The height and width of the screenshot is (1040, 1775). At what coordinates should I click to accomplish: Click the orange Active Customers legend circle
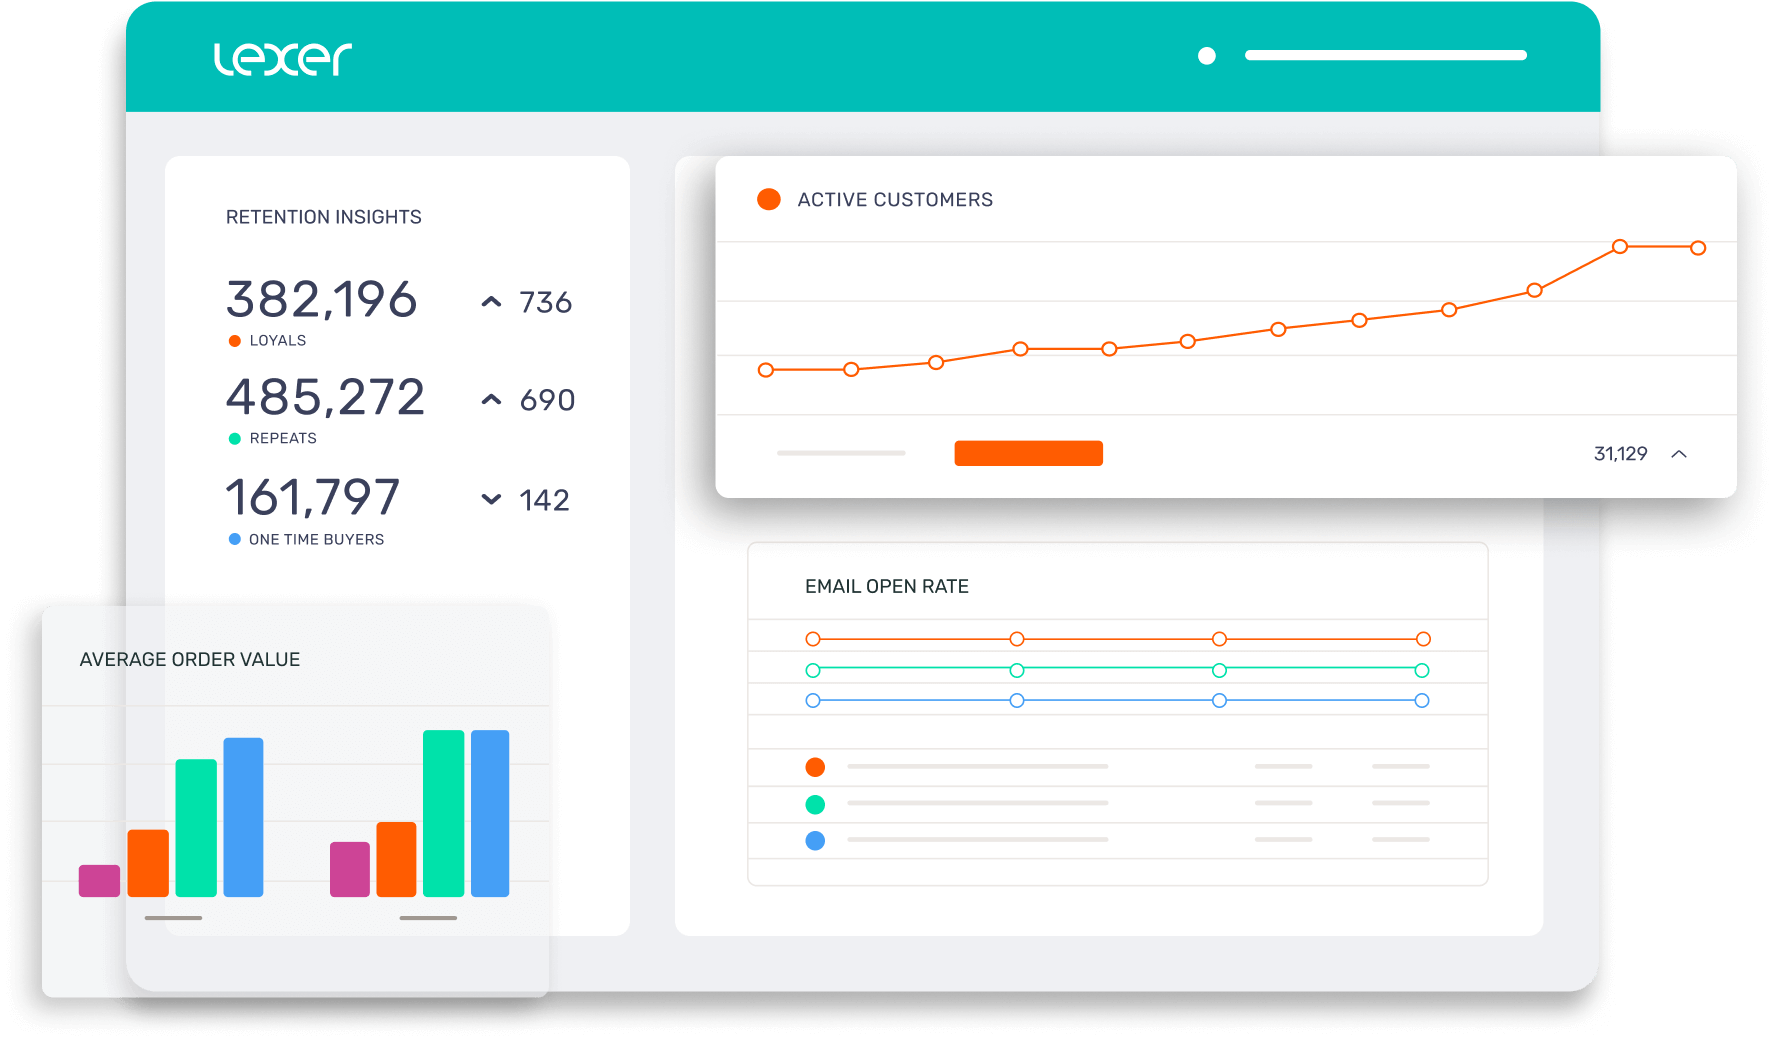(x=769, y=199)
